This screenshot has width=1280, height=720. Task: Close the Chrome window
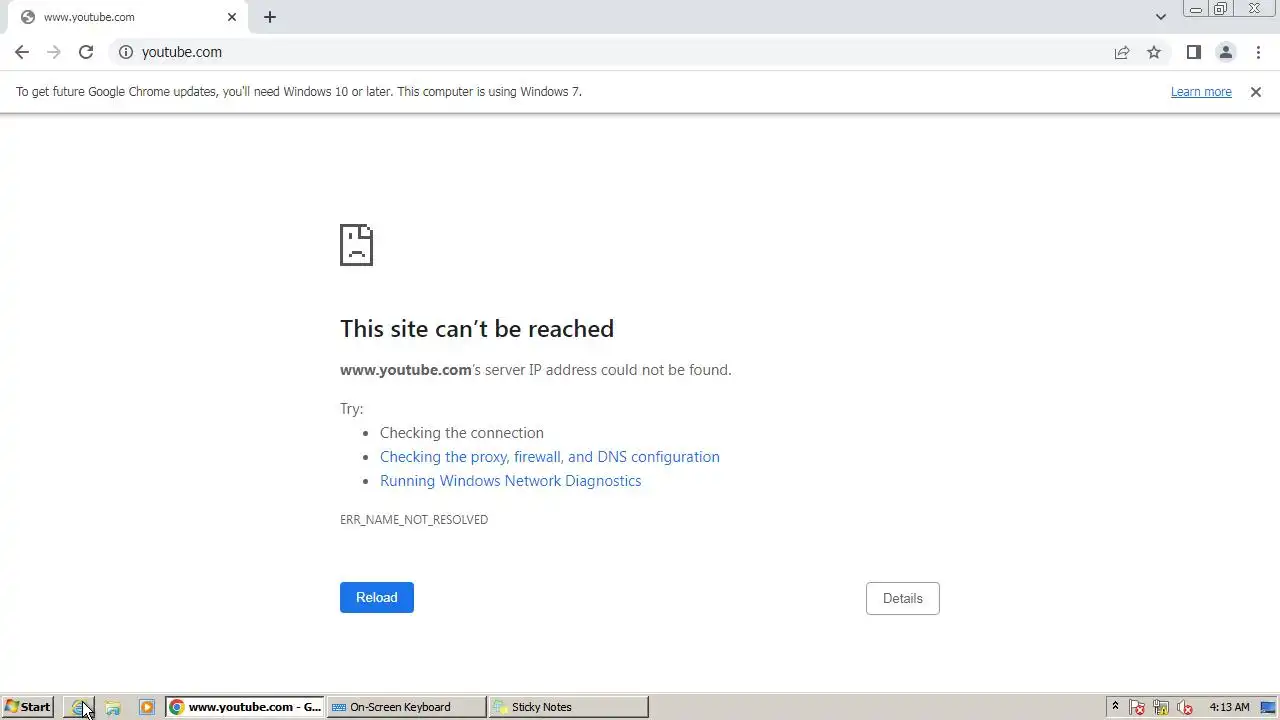(1255, 9)
